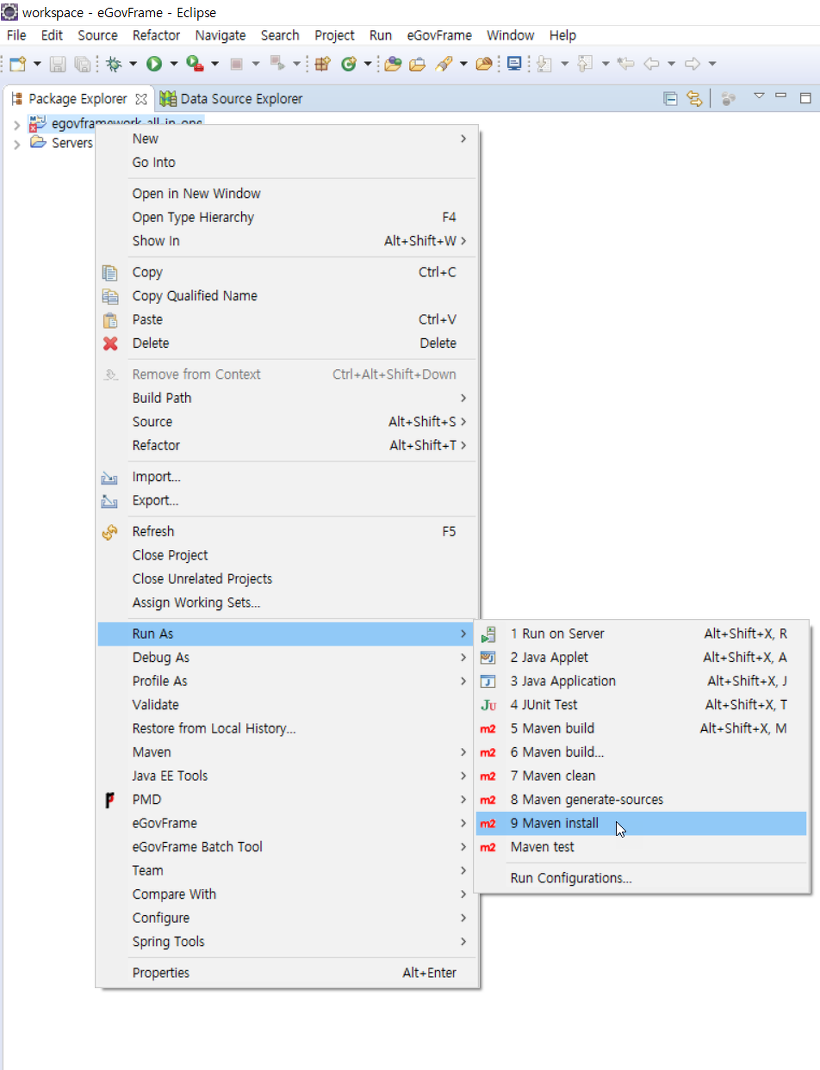
Task: Click the Debug bug icon in toolbar
Action: (114, 64)
